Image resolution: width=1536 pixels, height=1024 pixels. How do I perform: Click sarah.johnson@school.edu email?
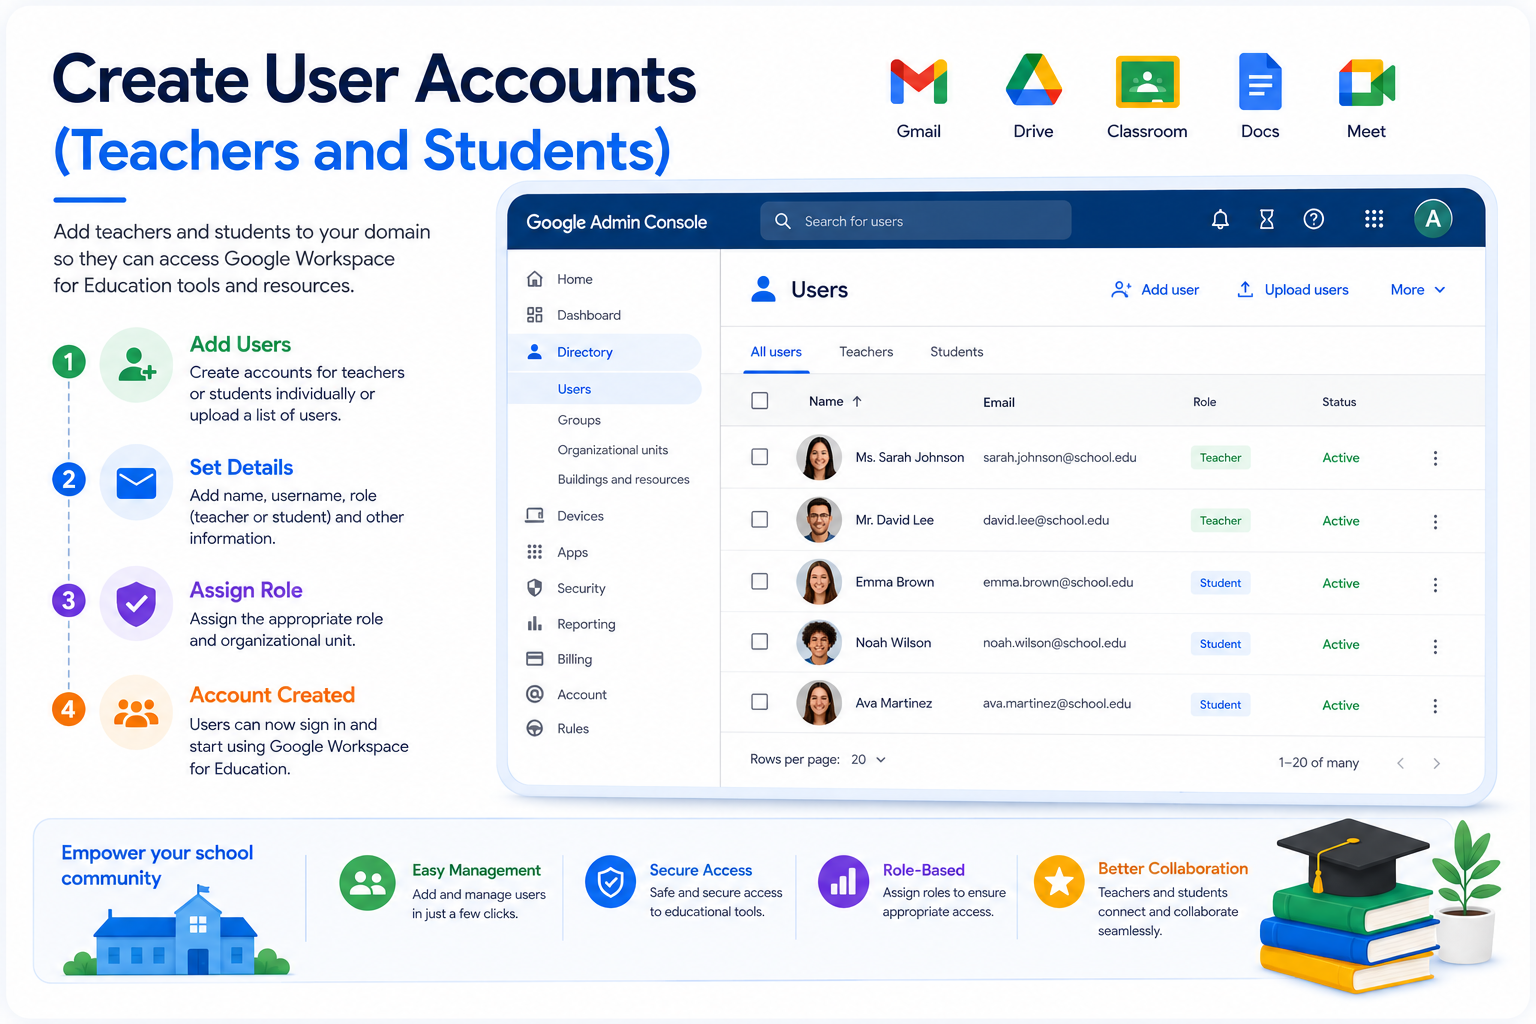click(1060, 457)
